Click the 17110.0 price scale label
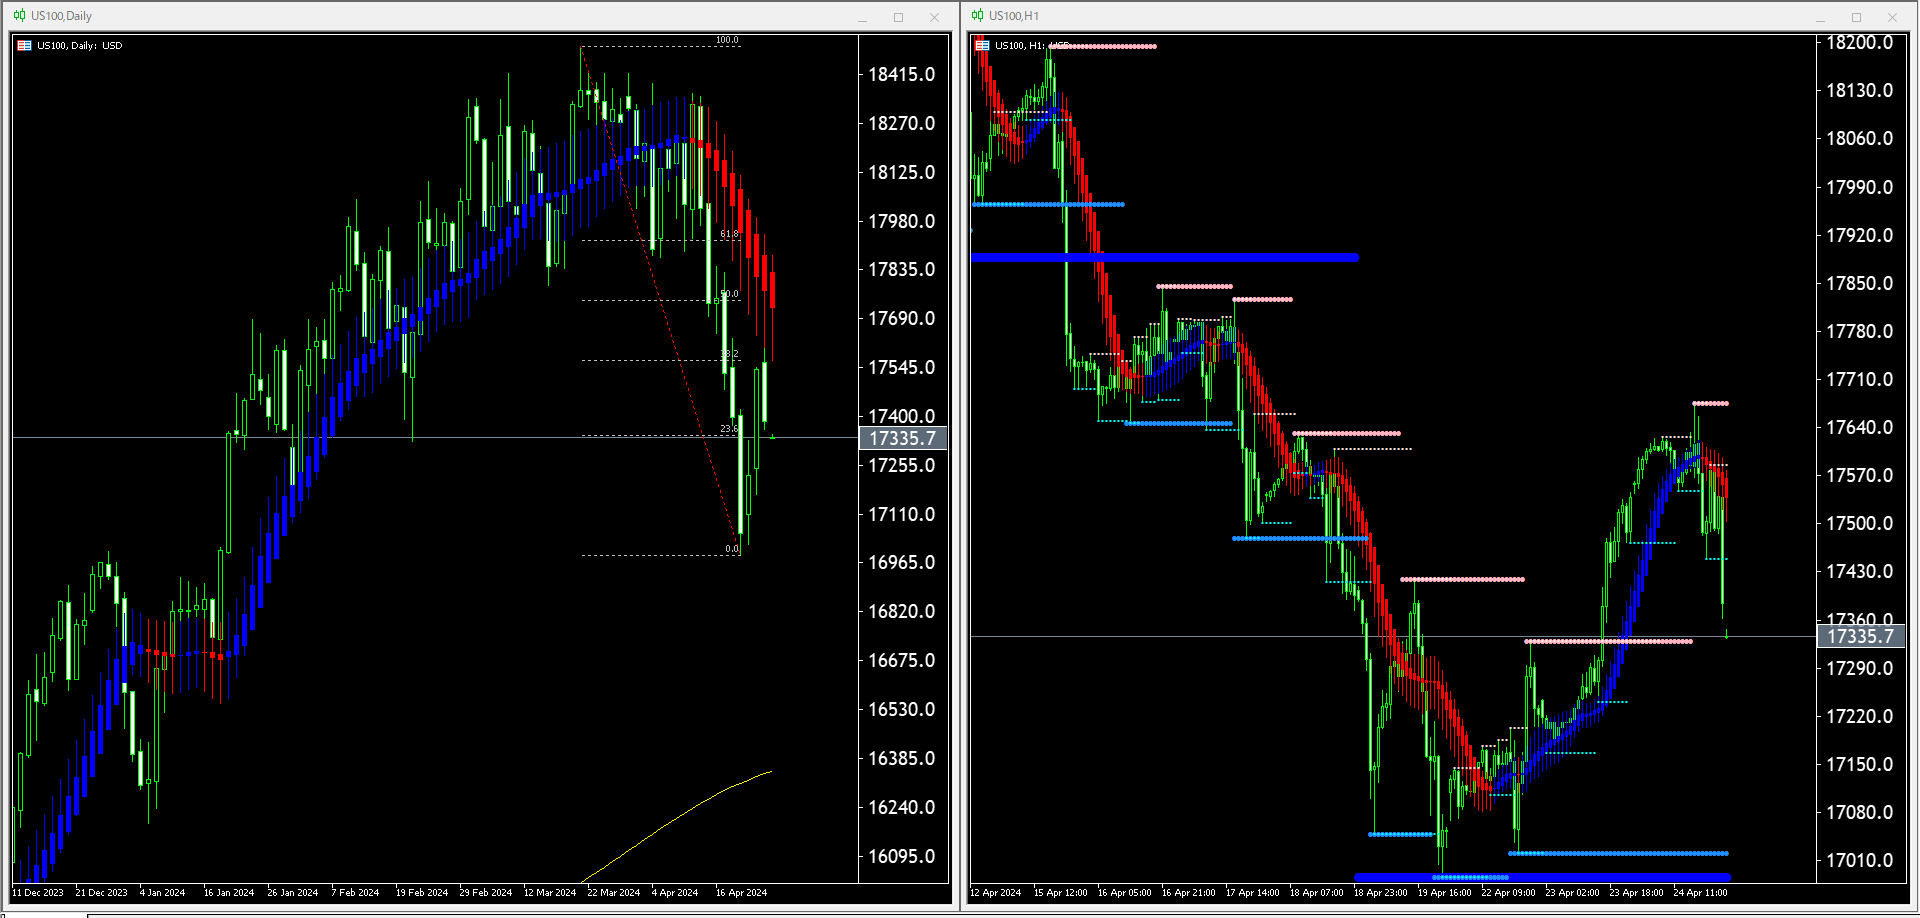The width and height of the screenshot is (1920, 918). (902, 514)
